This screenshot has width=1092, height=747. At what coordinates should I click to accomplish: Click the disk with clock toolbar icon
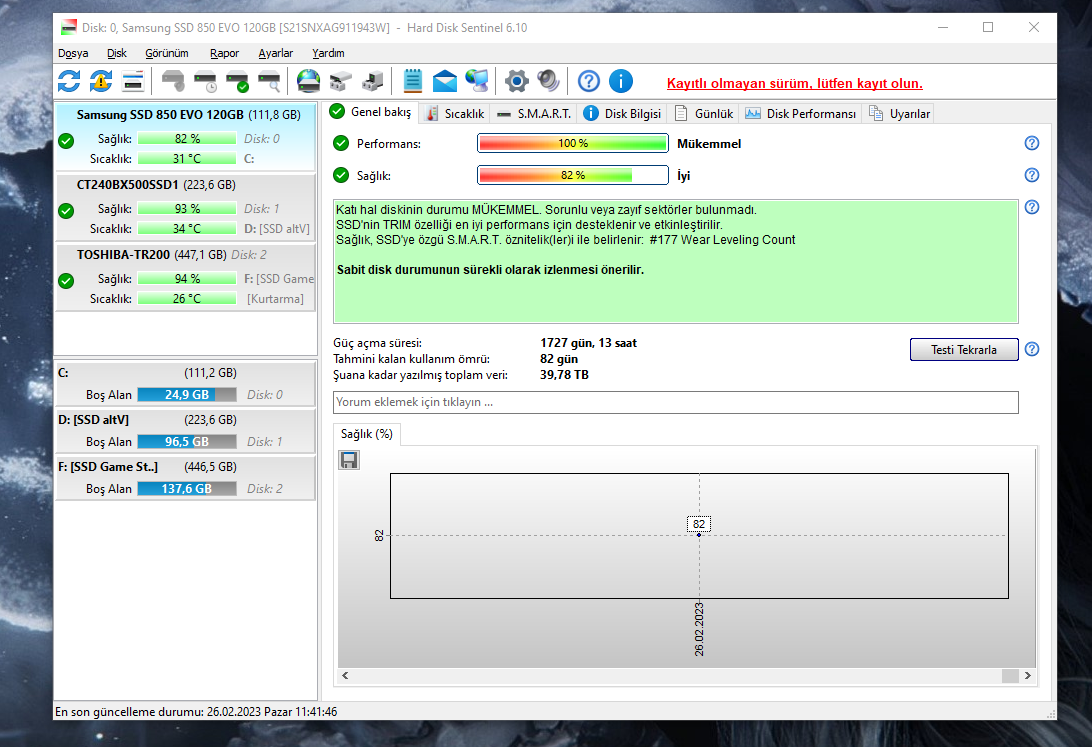(x=205, y=81)
